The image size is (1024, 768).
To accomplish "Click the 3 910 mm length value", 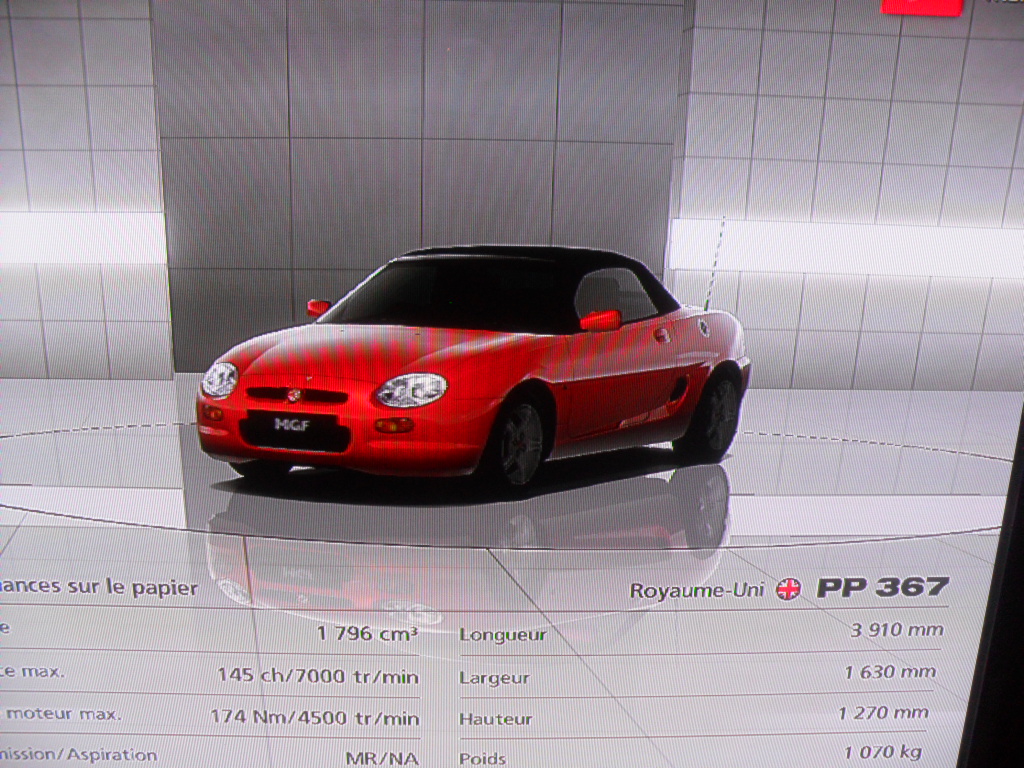I will [x=897, y=630].
